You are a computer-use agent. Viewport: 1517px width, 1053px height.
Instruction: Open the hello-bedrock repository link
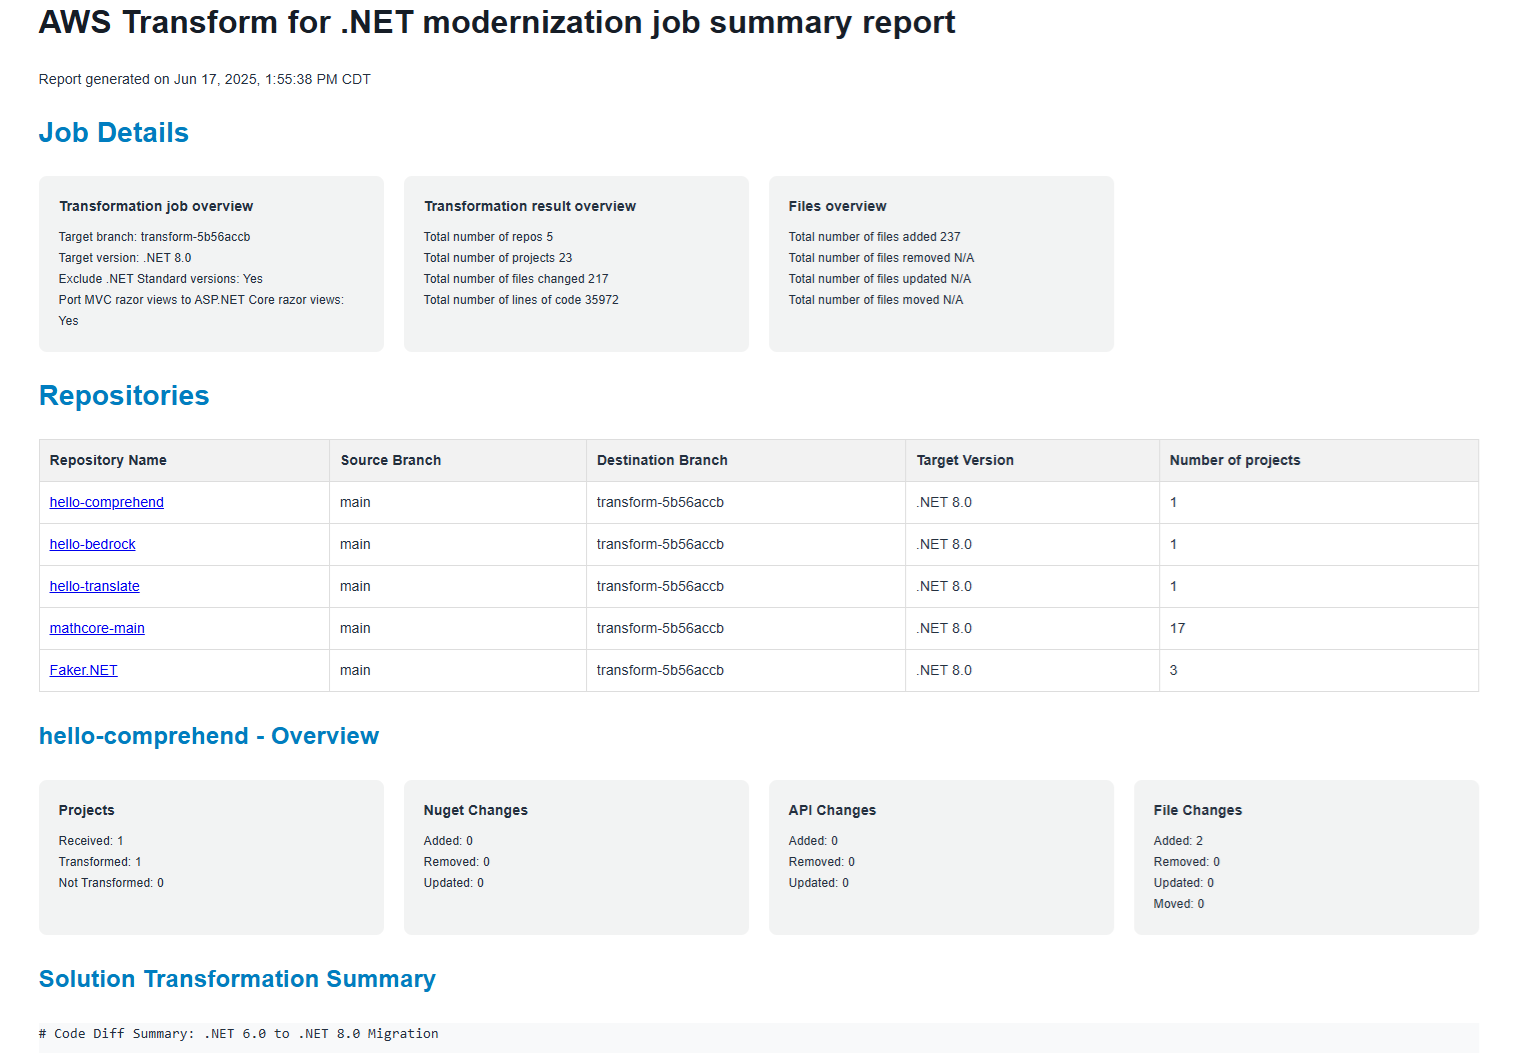92,544
